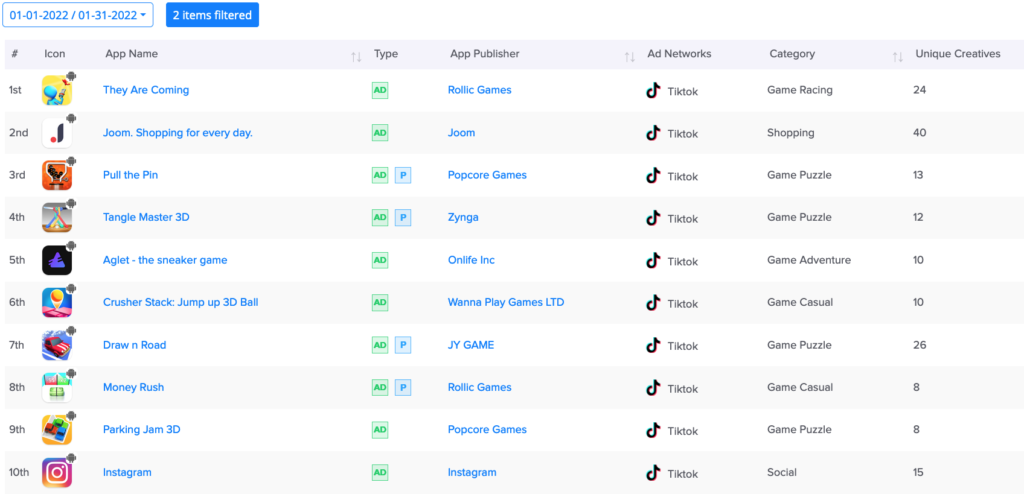The height and width of the screenshot is (494, 1024).
Task: Click the 2 items filtered button
Action: click(212, 15)
